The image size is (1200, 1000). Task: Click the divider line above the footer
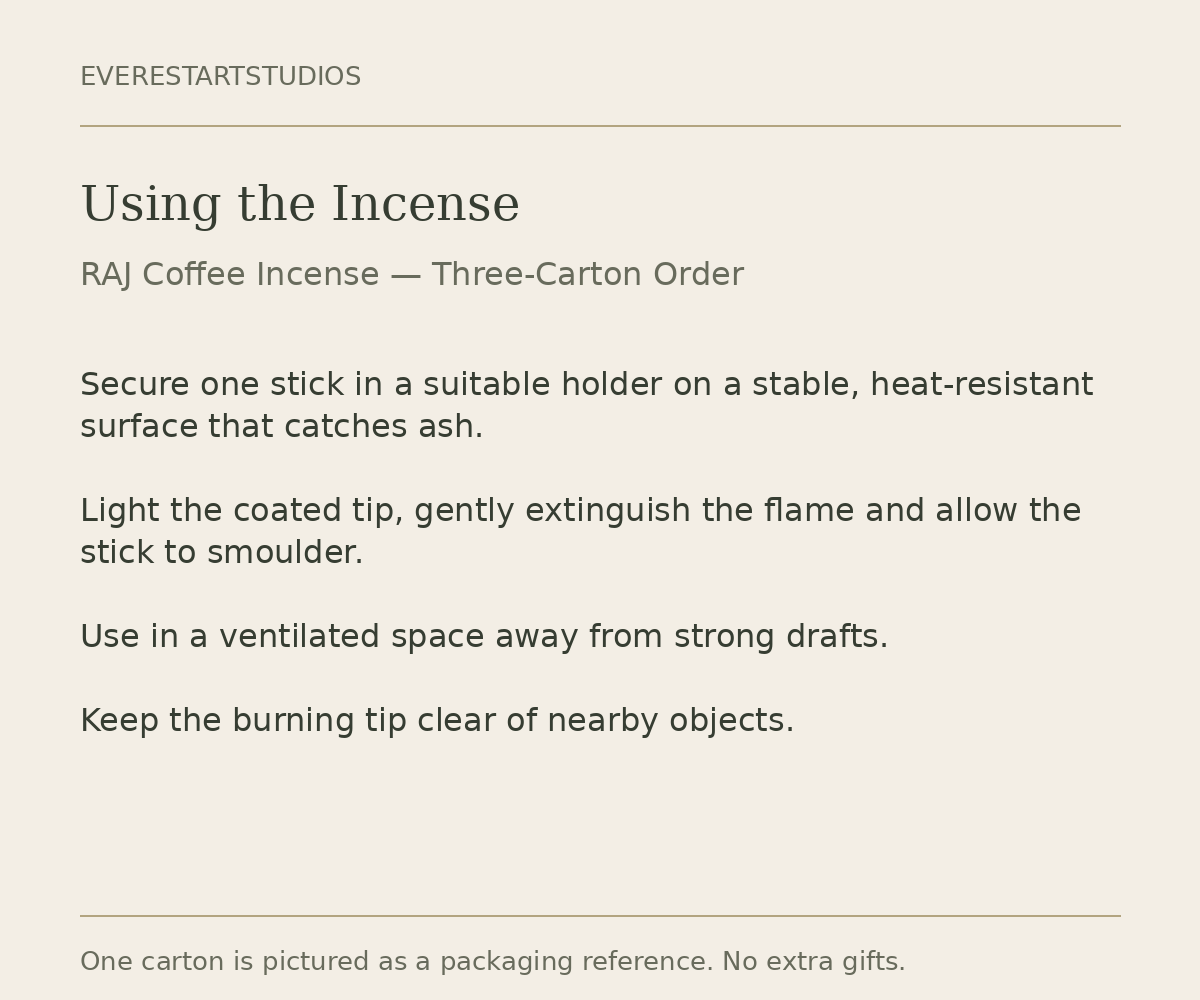600,916
